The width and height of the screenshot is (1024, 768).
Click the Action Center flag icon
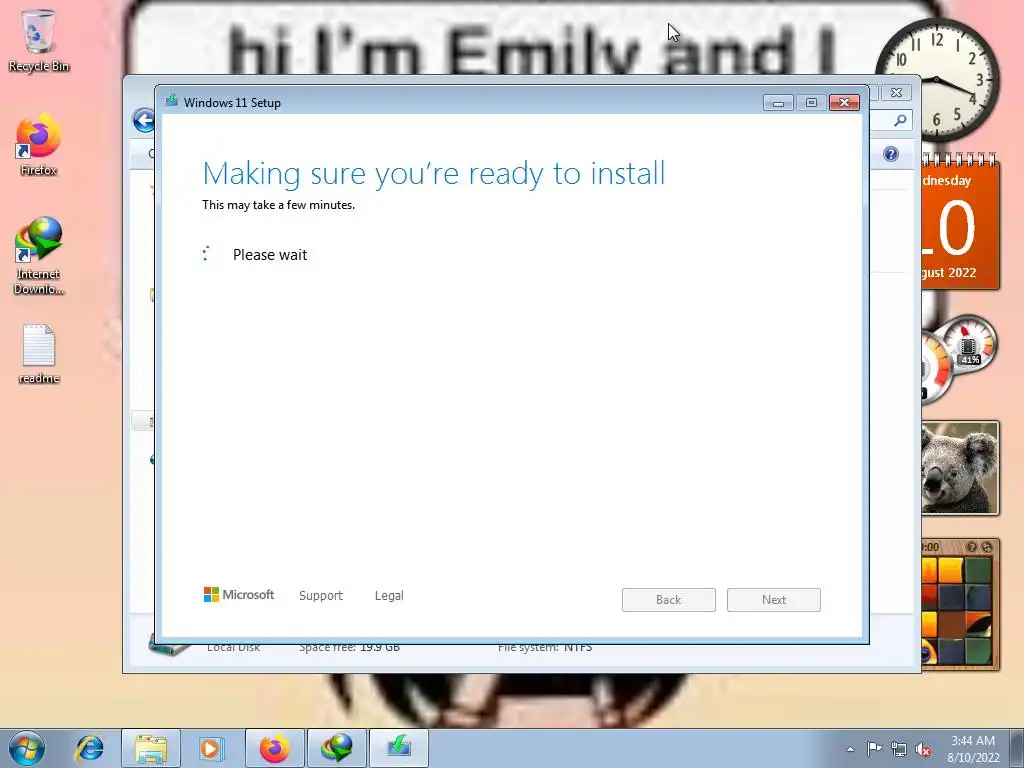pyautogui.click(x=874, y=749)
